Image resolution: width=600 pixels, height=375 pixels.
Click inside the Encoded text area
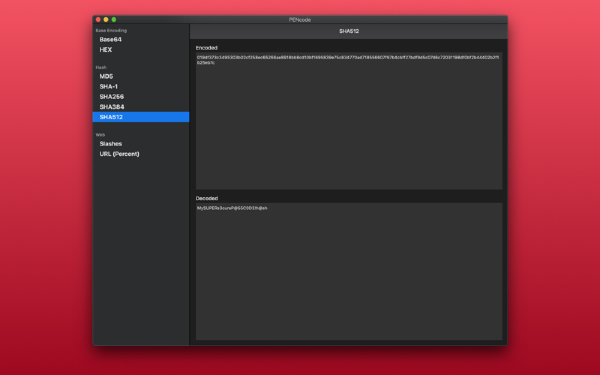point(349,121)
